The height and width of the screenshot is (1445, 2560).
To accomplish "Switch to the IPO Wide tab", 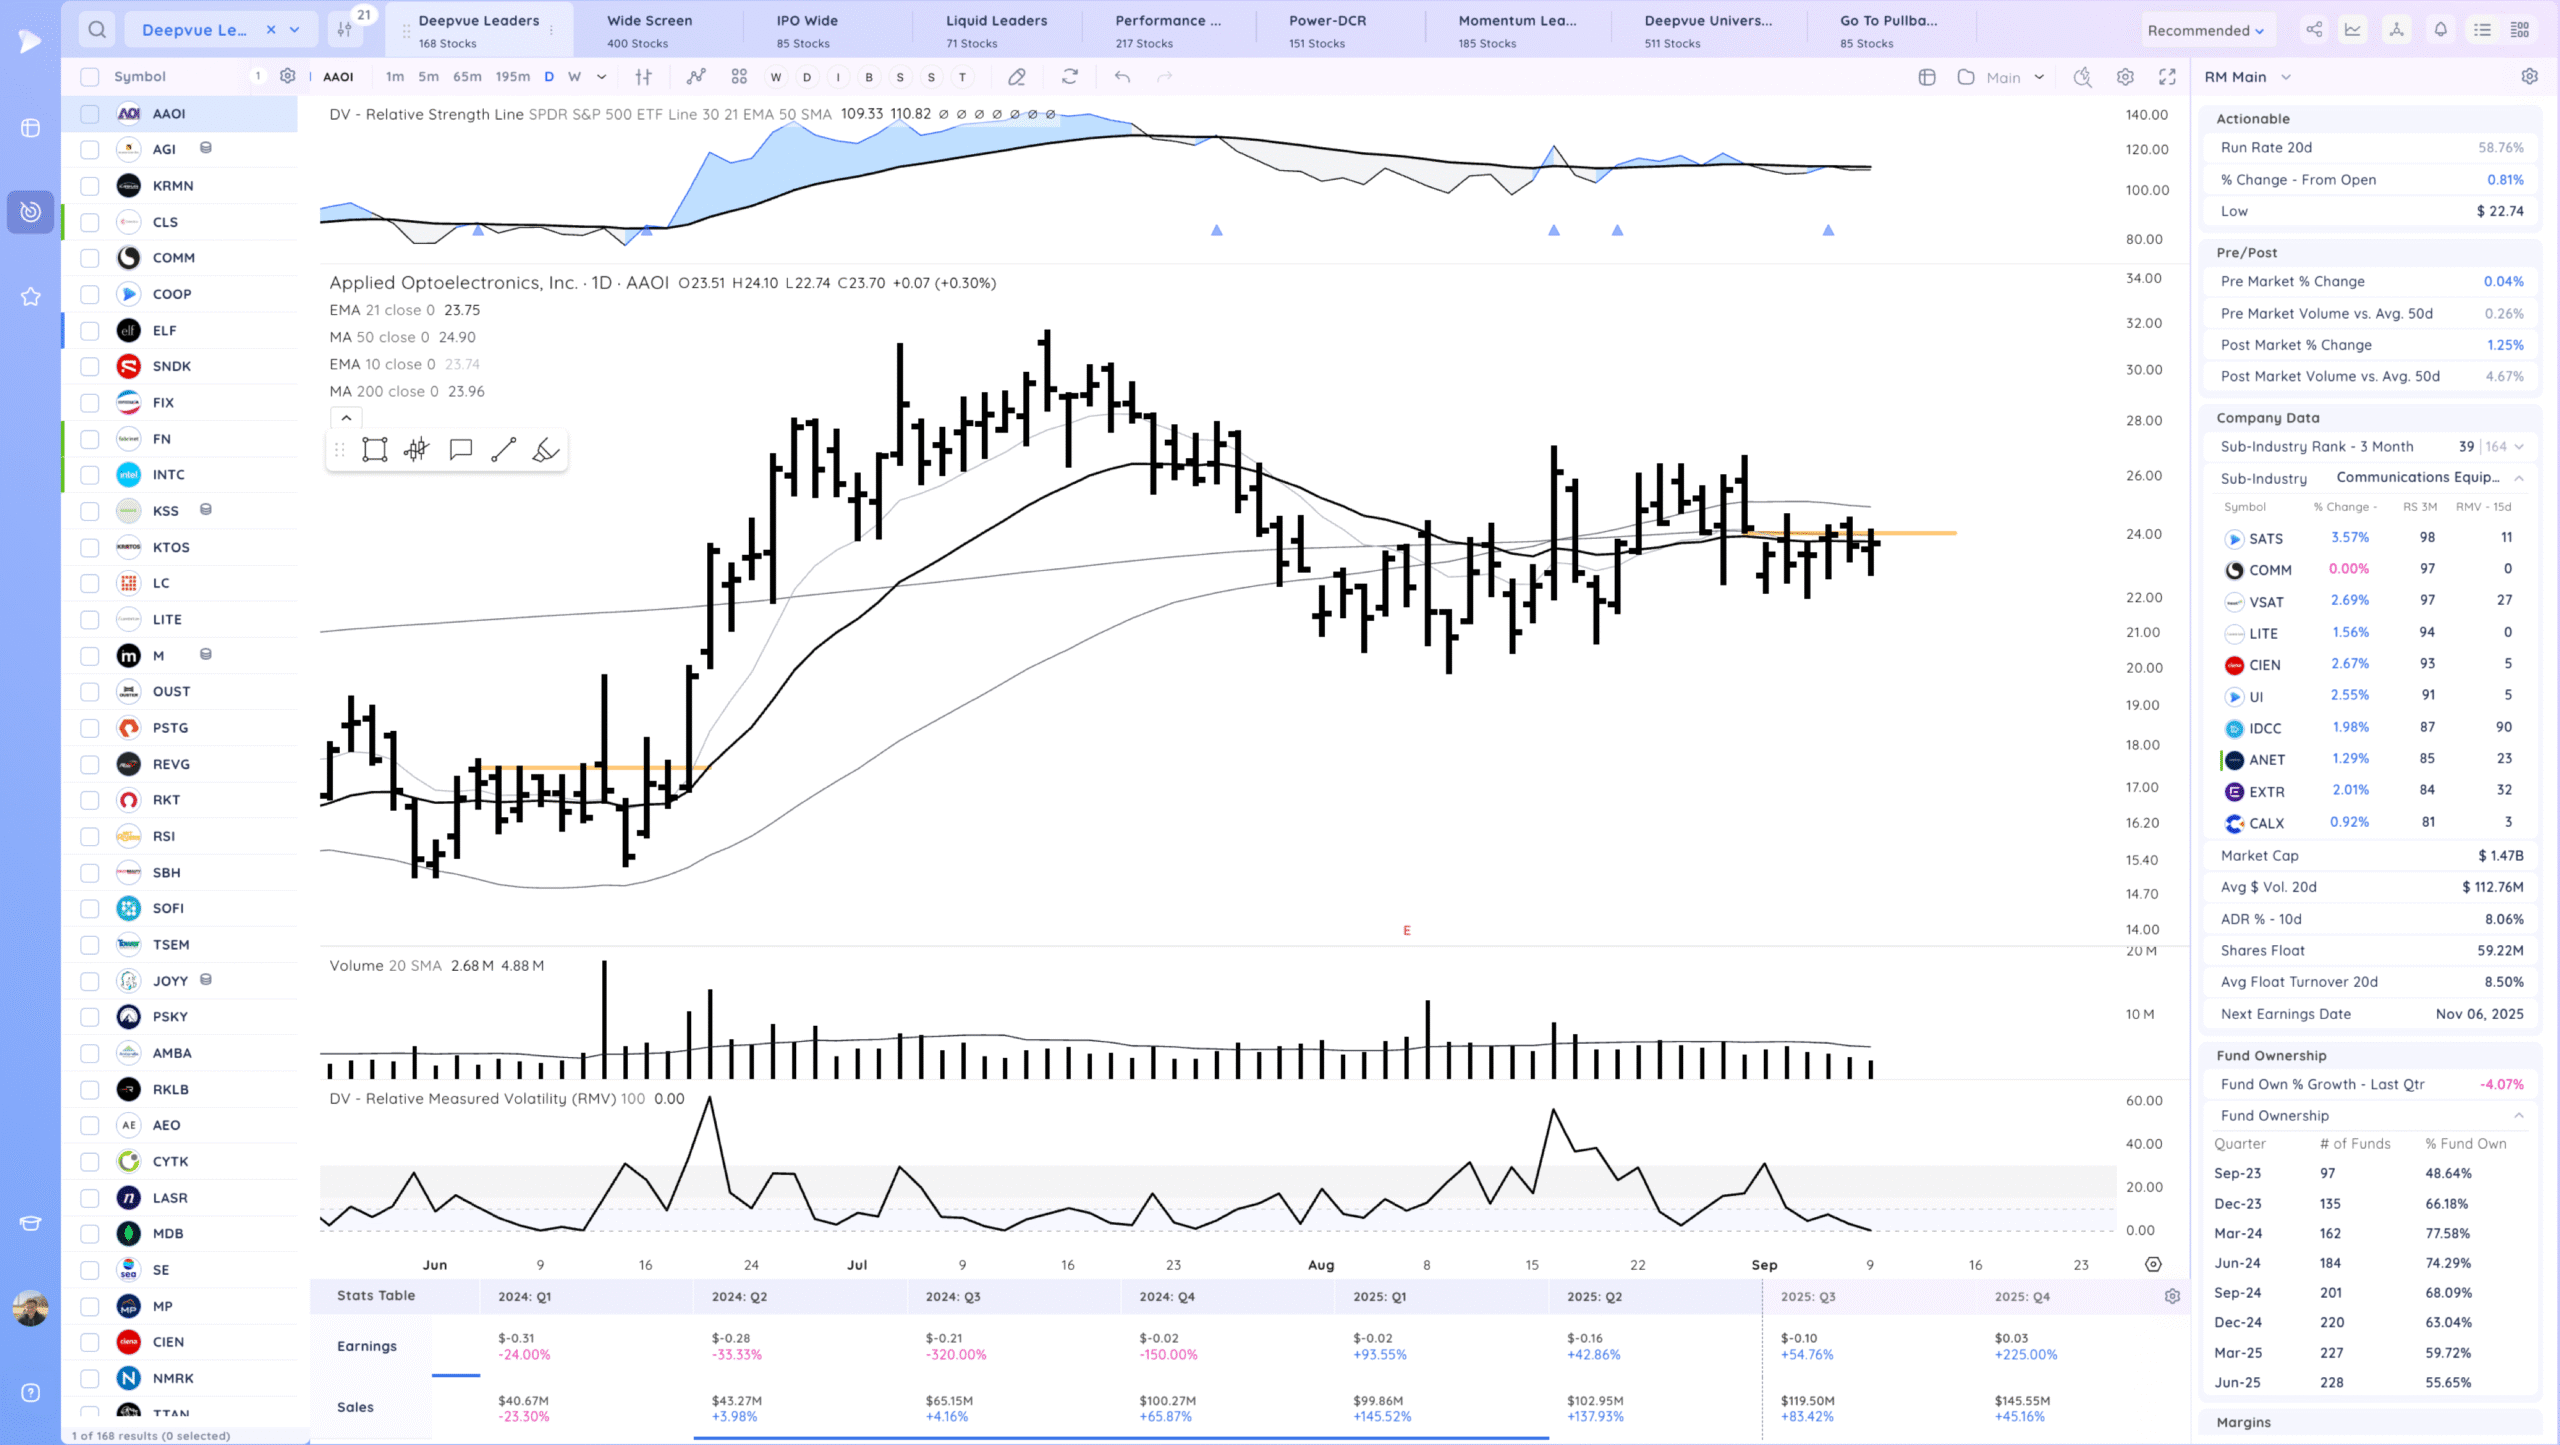I will tap(806, 30).
